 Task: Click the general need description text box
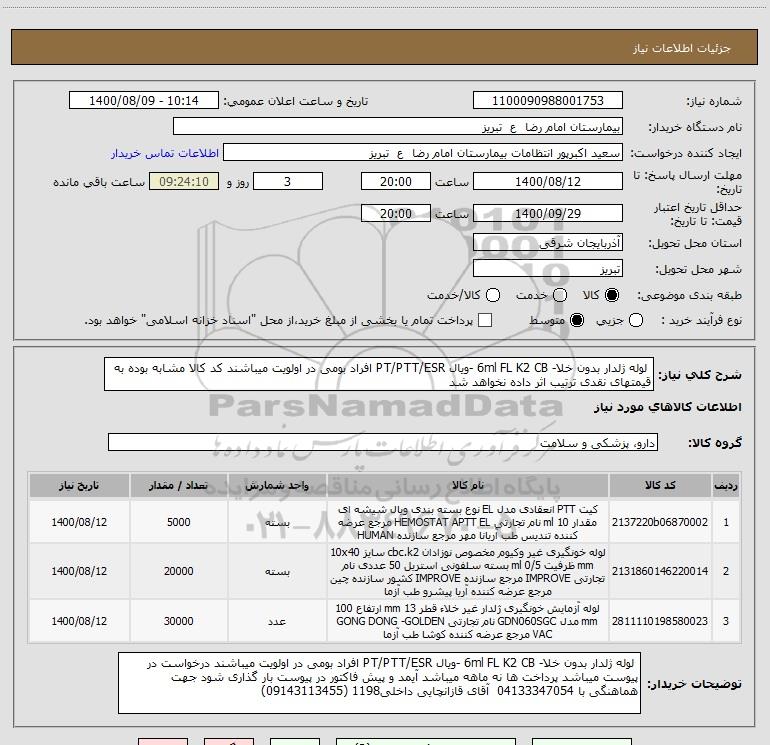pos(379,374)
